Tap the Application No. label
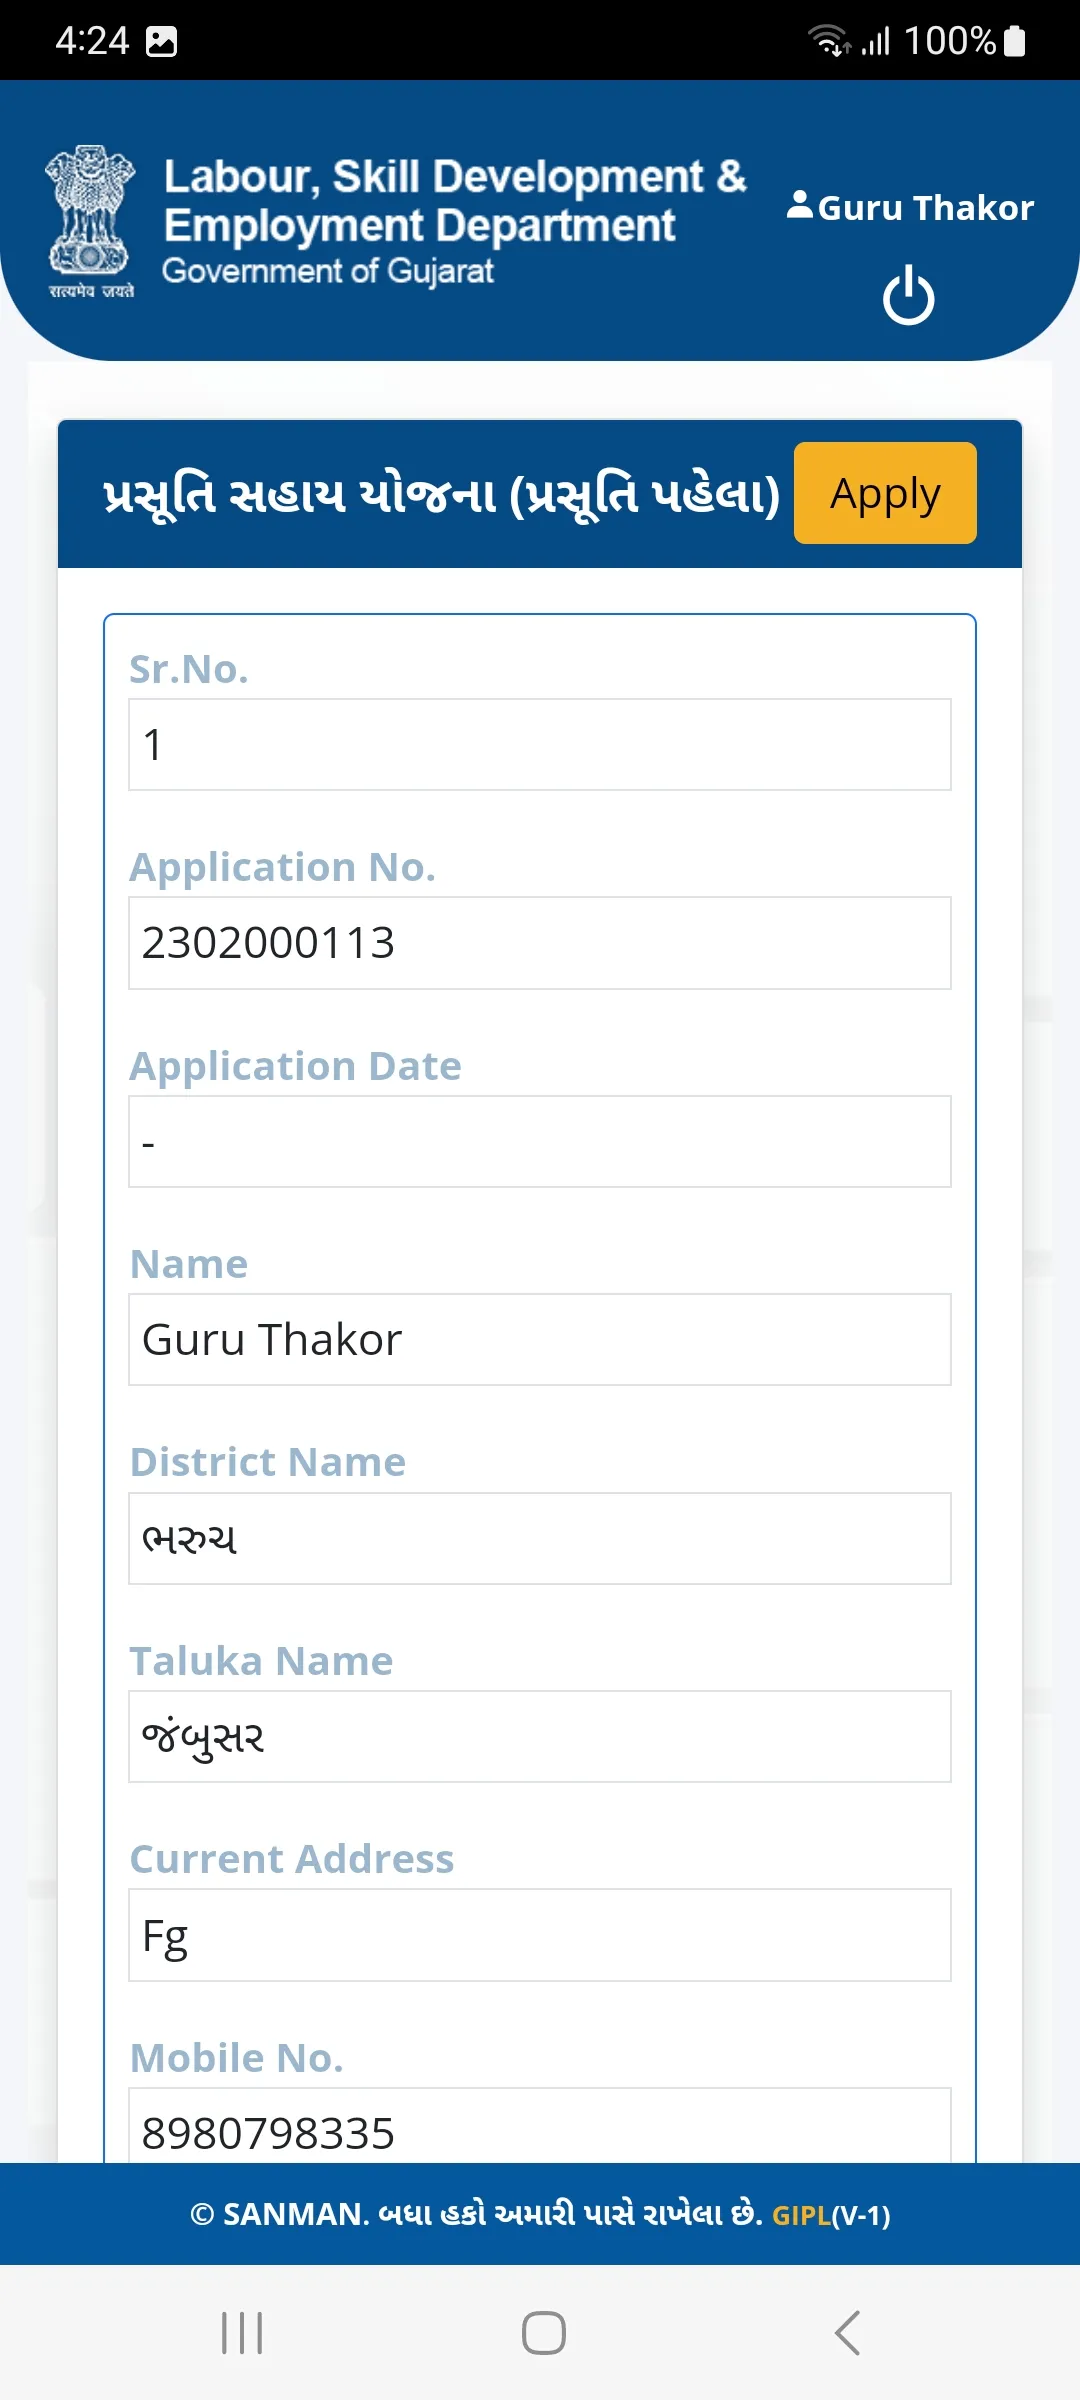 coord(283,867)
